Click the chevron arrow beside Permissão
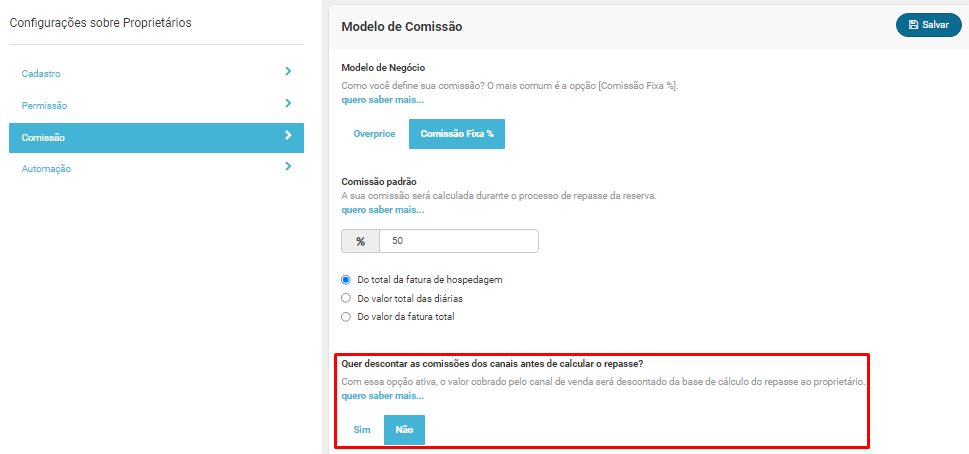The height and width of the screenshot is (454, 969). [288, 103]
